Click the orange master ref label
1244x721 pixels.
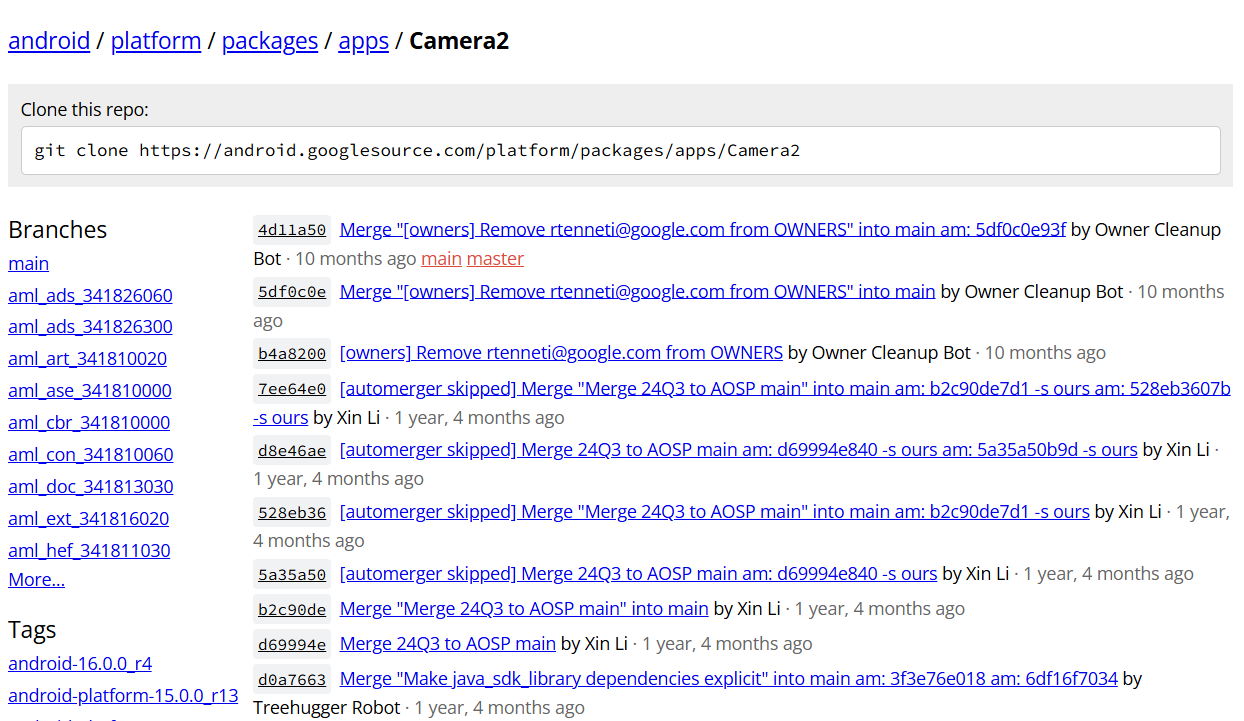tap(495, 259)
